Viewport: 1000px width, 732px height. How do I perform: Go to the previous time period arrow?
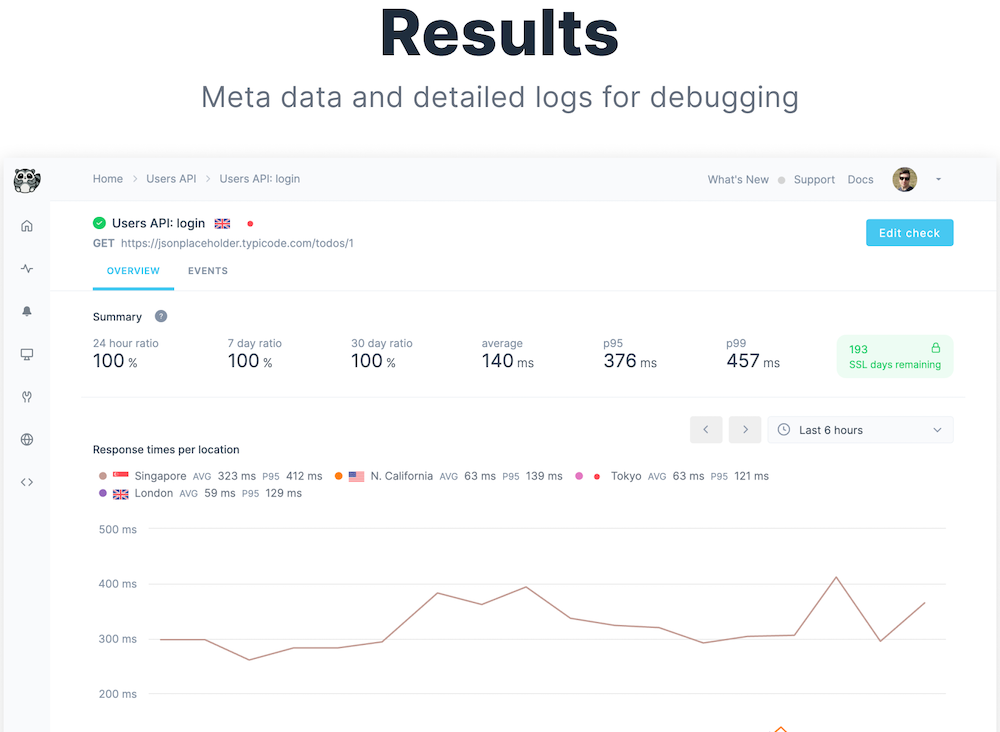tap(706, 430)
